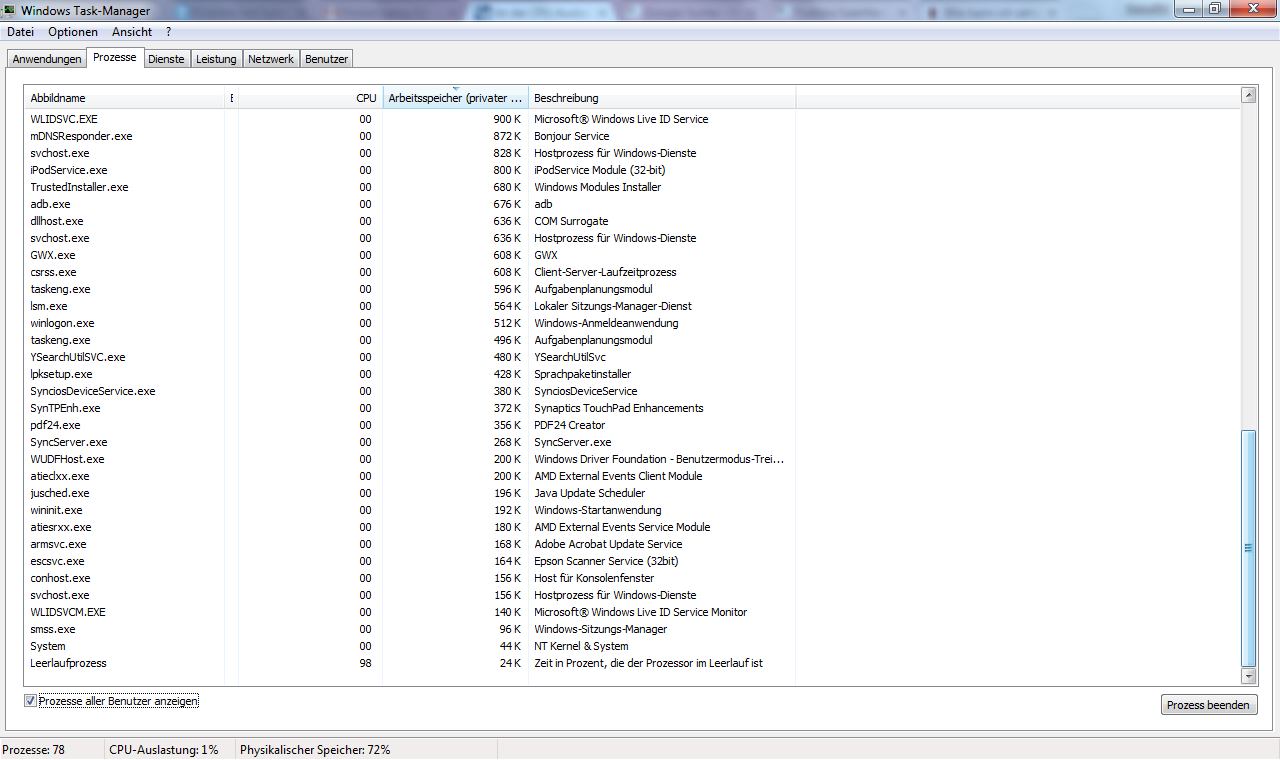Select the TrustedInstaller.exe process
Image resolution: width=1280 pixels, height=760 pixels.
coord(79,187)
